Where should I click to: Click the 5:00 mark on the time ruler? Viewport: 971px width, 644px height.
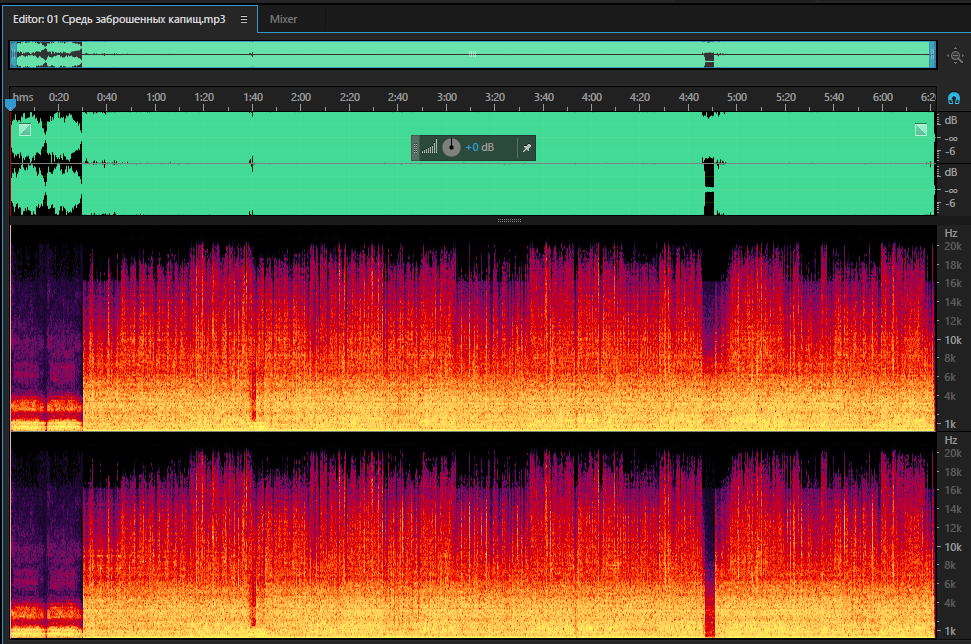pos(737,97)
